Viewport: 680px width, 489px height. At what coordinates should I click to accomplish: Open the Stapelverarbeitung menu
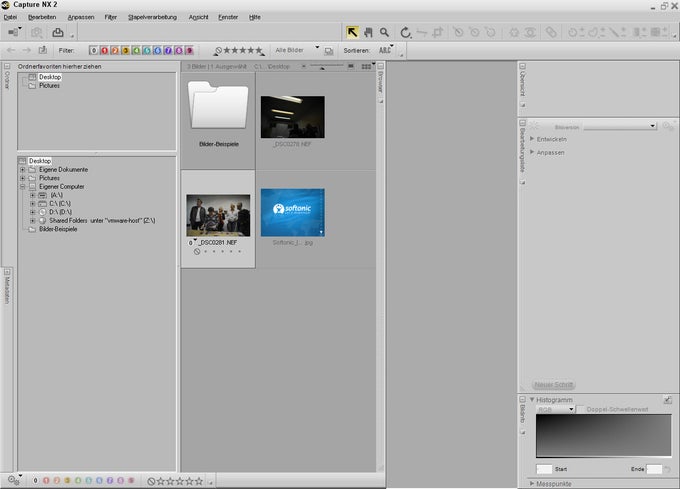click(x=152, y=17)
